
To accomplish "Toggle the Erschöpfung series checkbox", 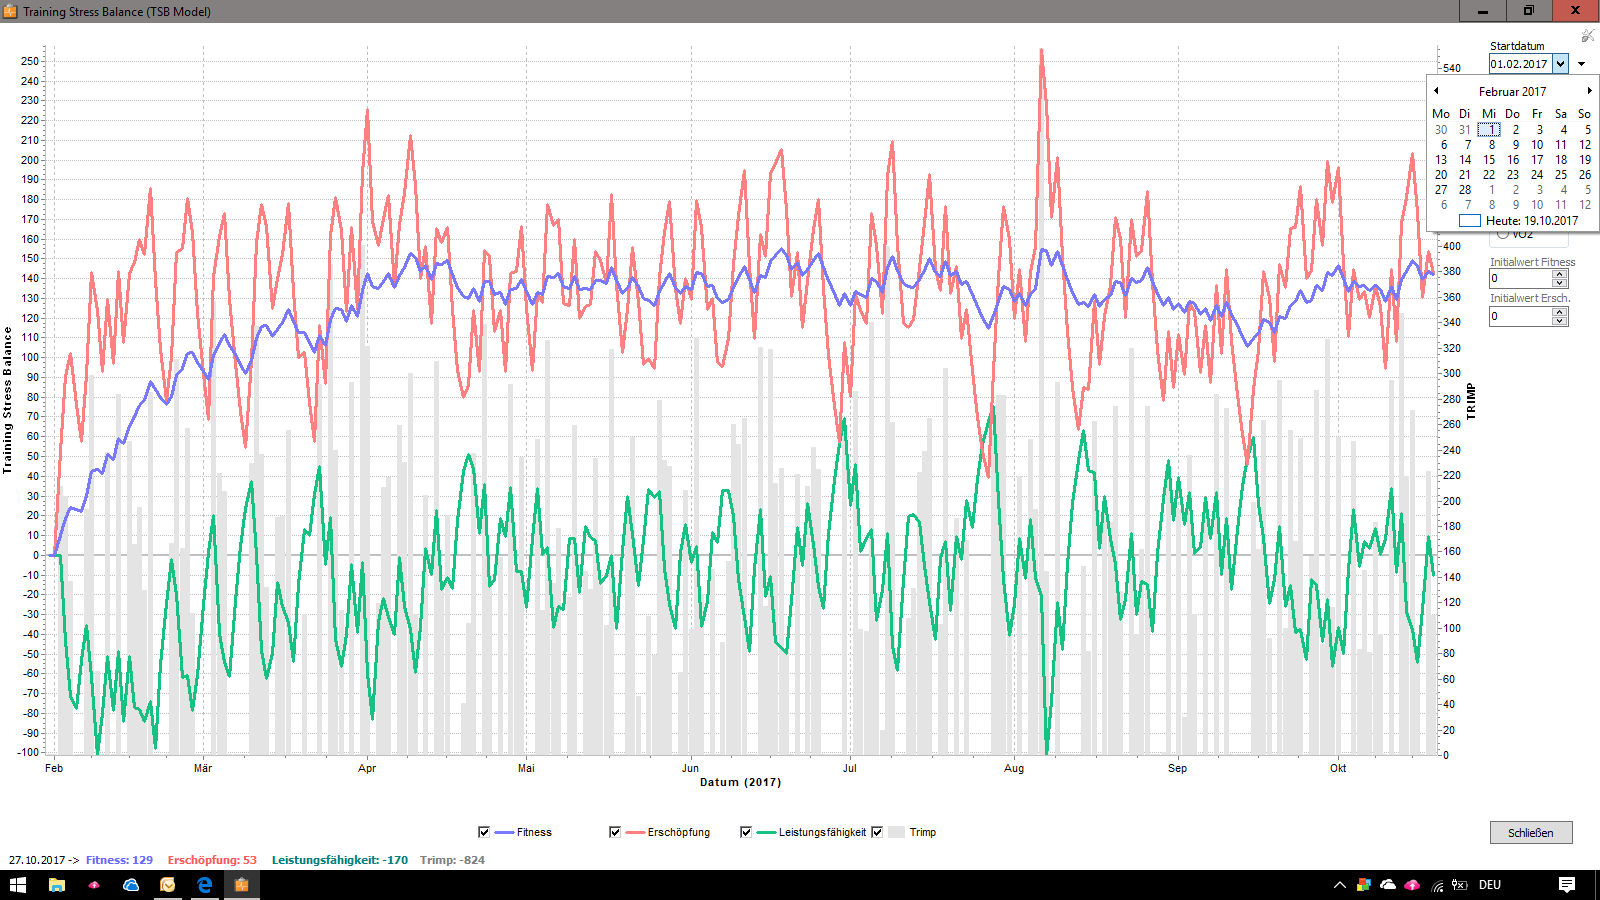I will [615, 832].
